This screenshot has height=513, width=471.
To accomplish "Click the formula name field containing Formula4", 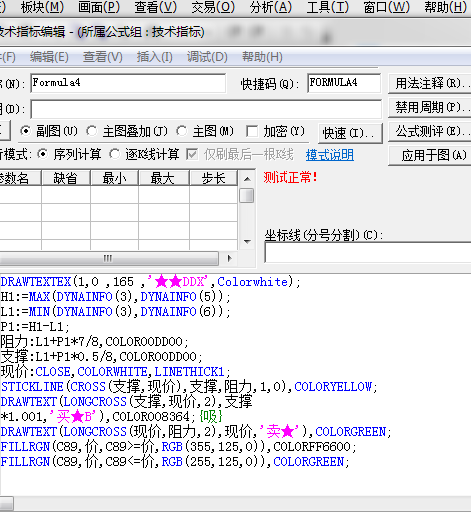I will tap(128, 83).
